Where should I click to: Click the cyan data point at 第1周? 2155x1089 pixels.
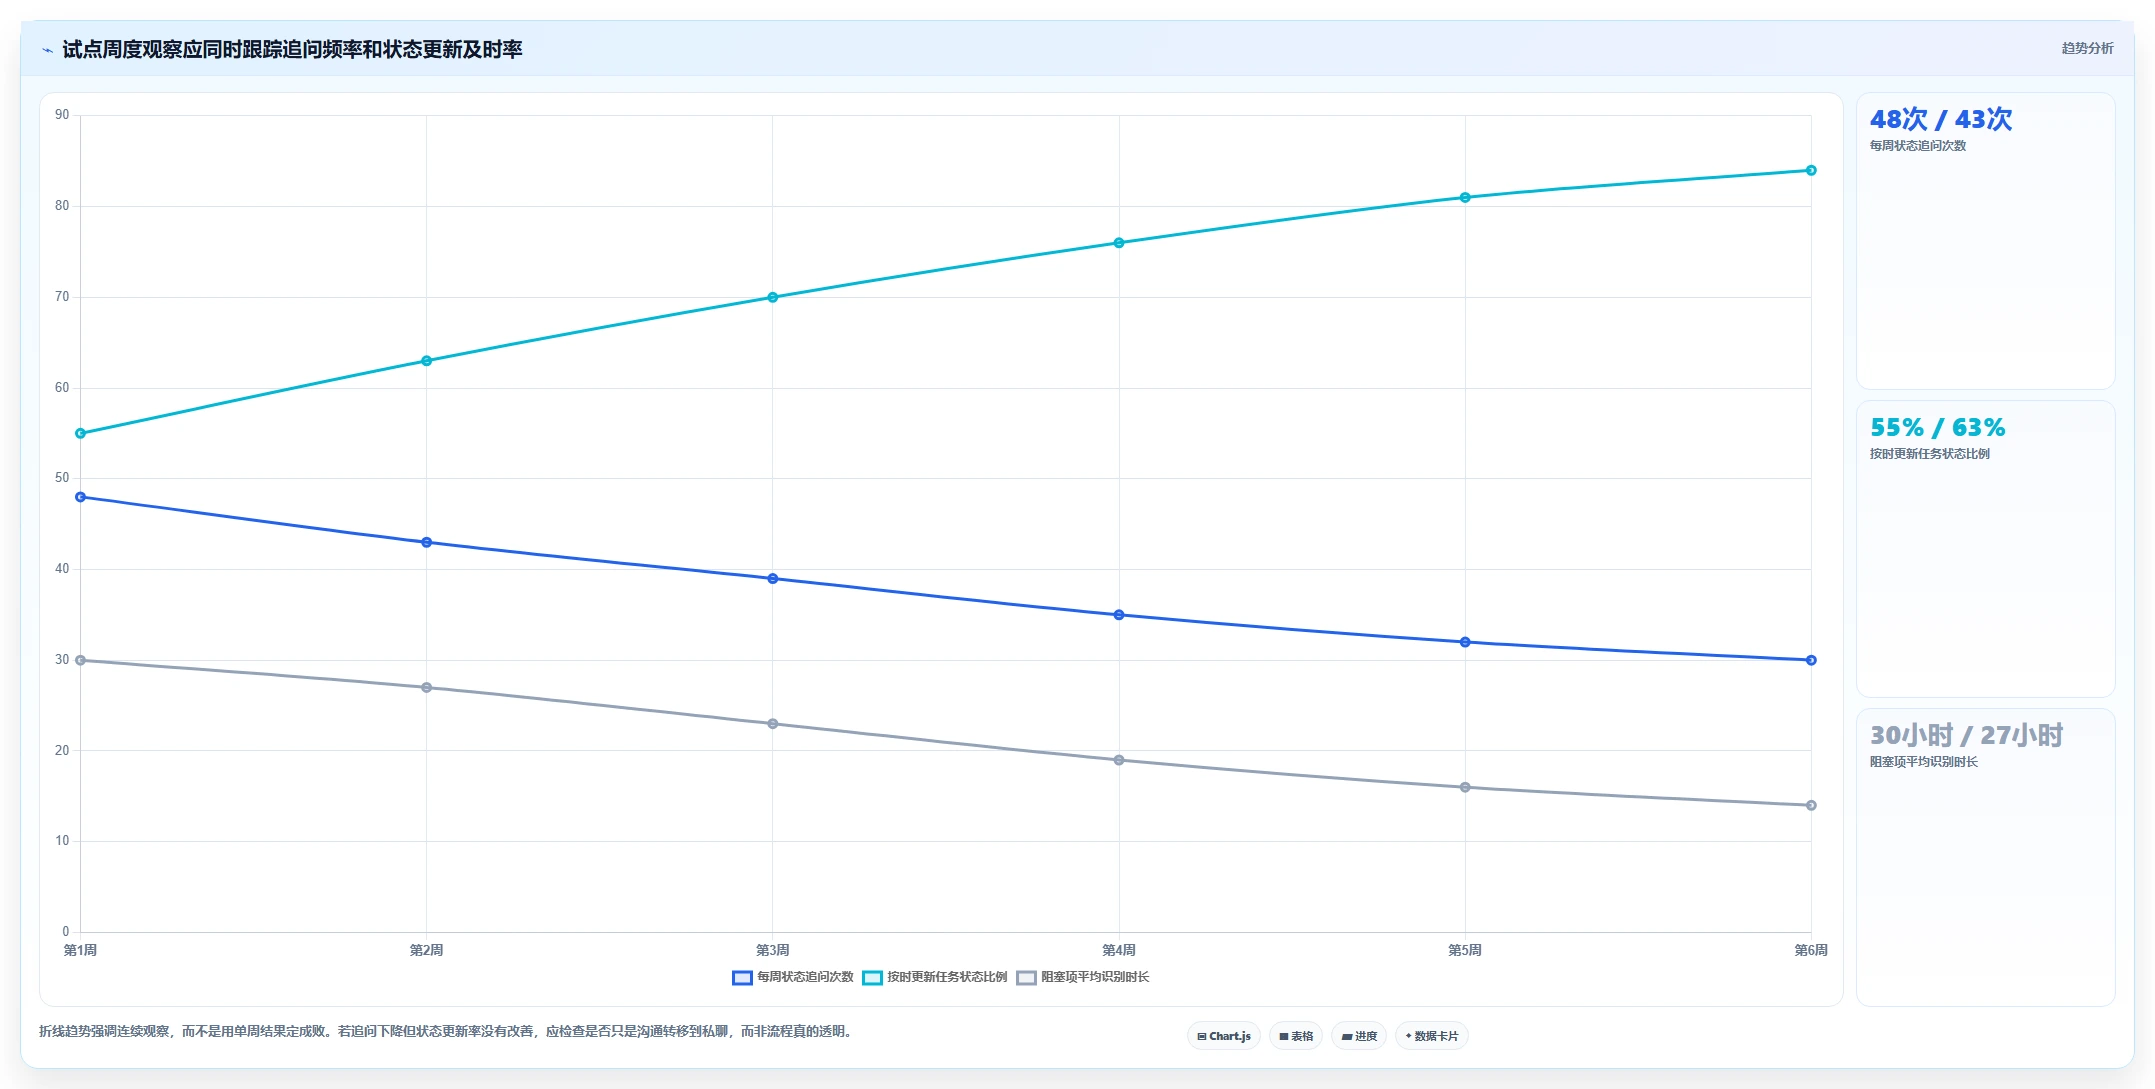tap(80, 433)
